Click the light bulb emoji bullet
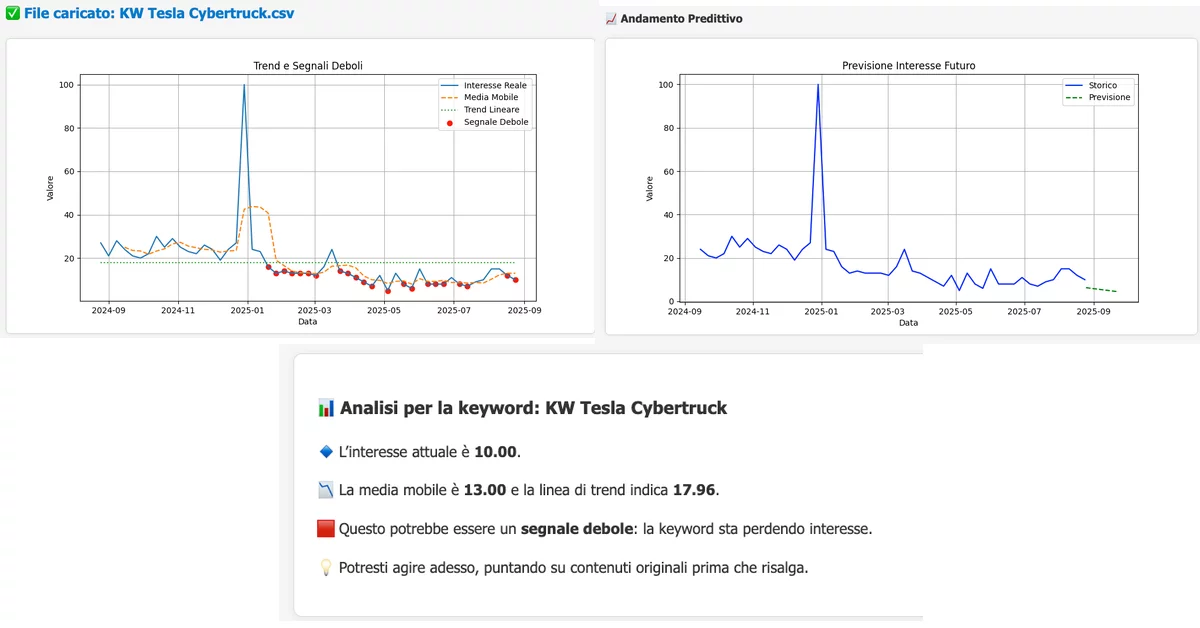The width and height of the screenshot is (1200, 628). pyautogui.click(x=325, y=567)
